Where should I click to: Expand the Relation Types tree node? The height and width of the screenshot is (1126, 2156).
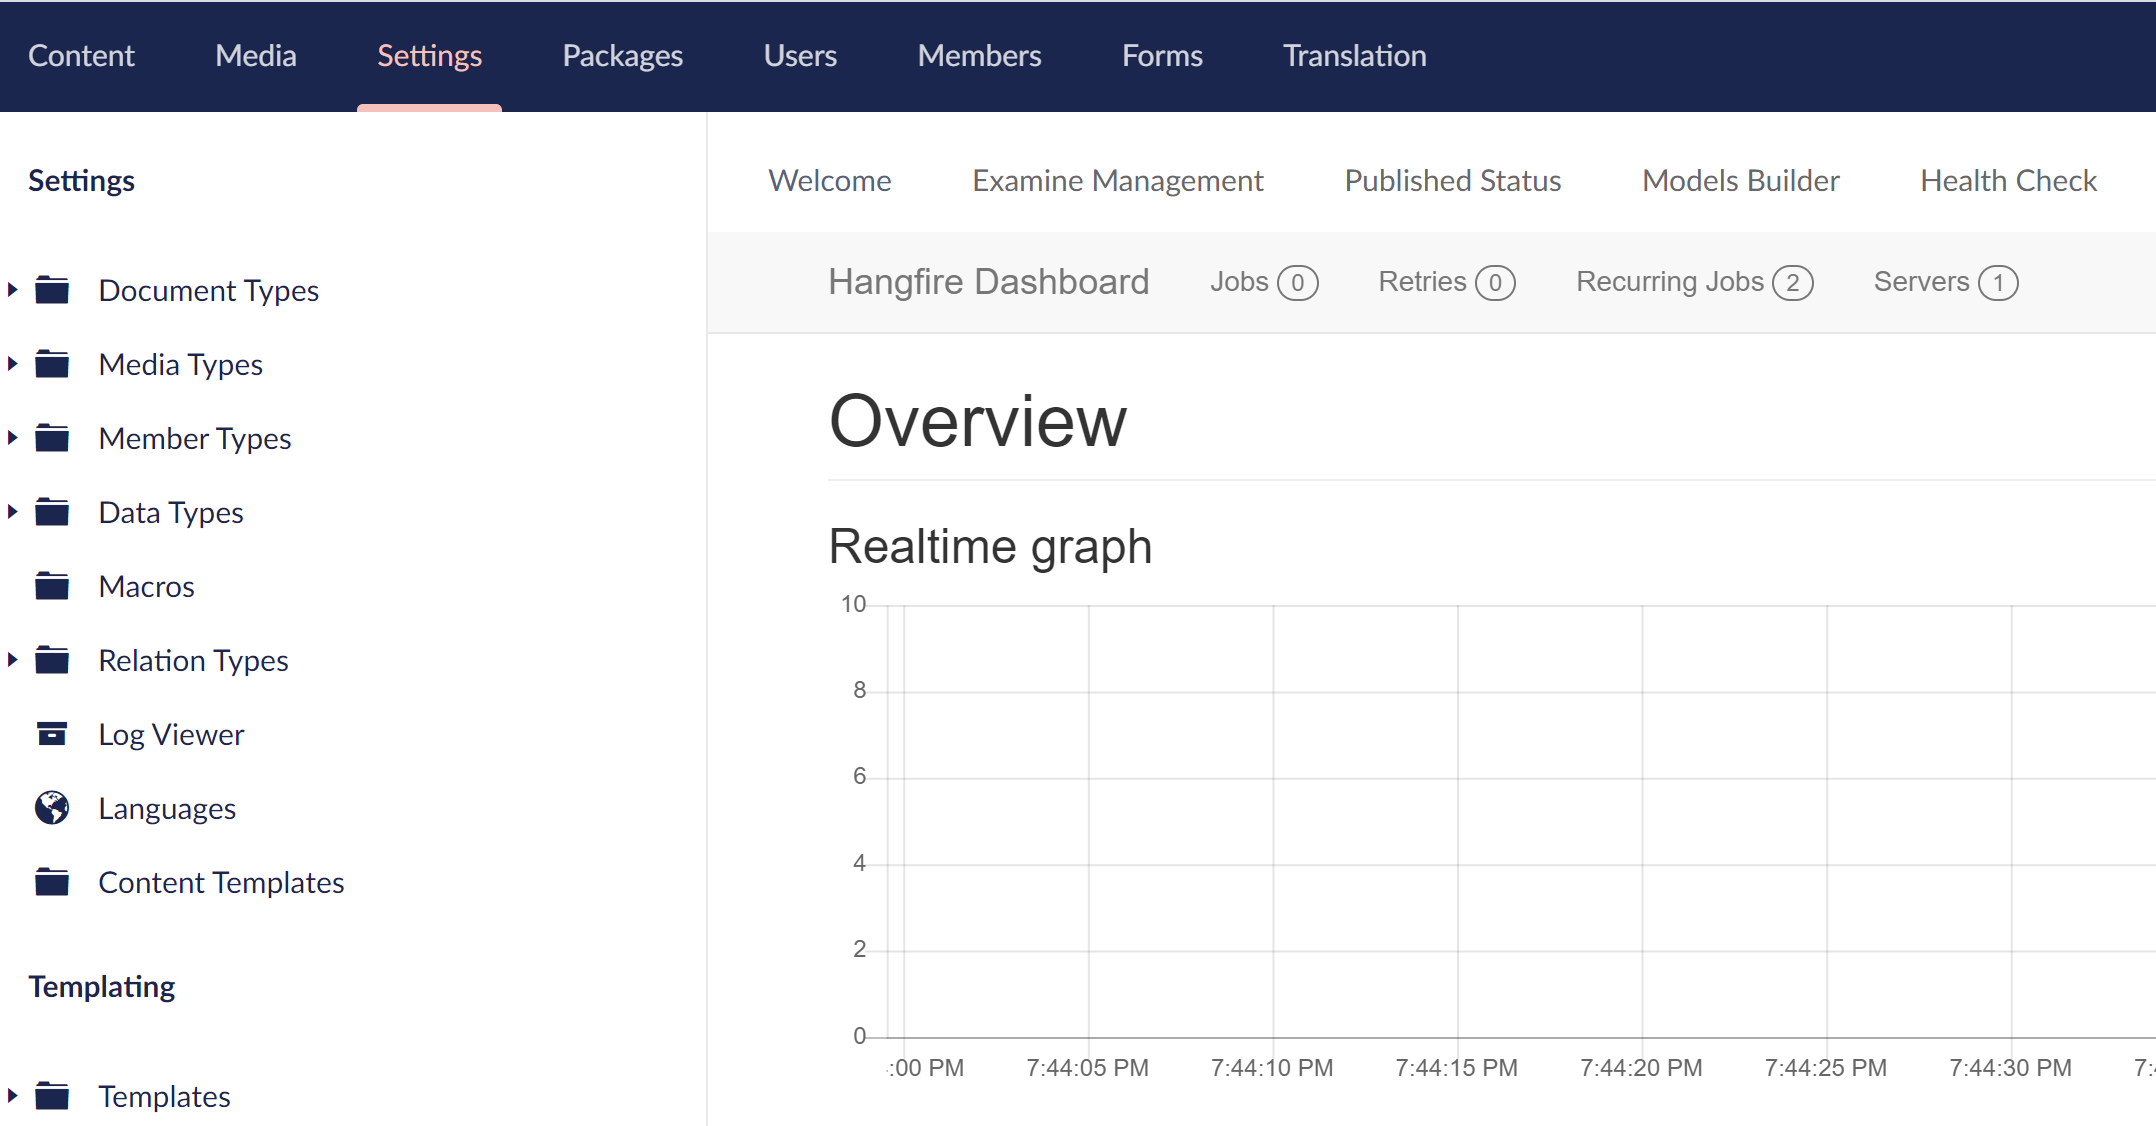(x=12, y=659)
